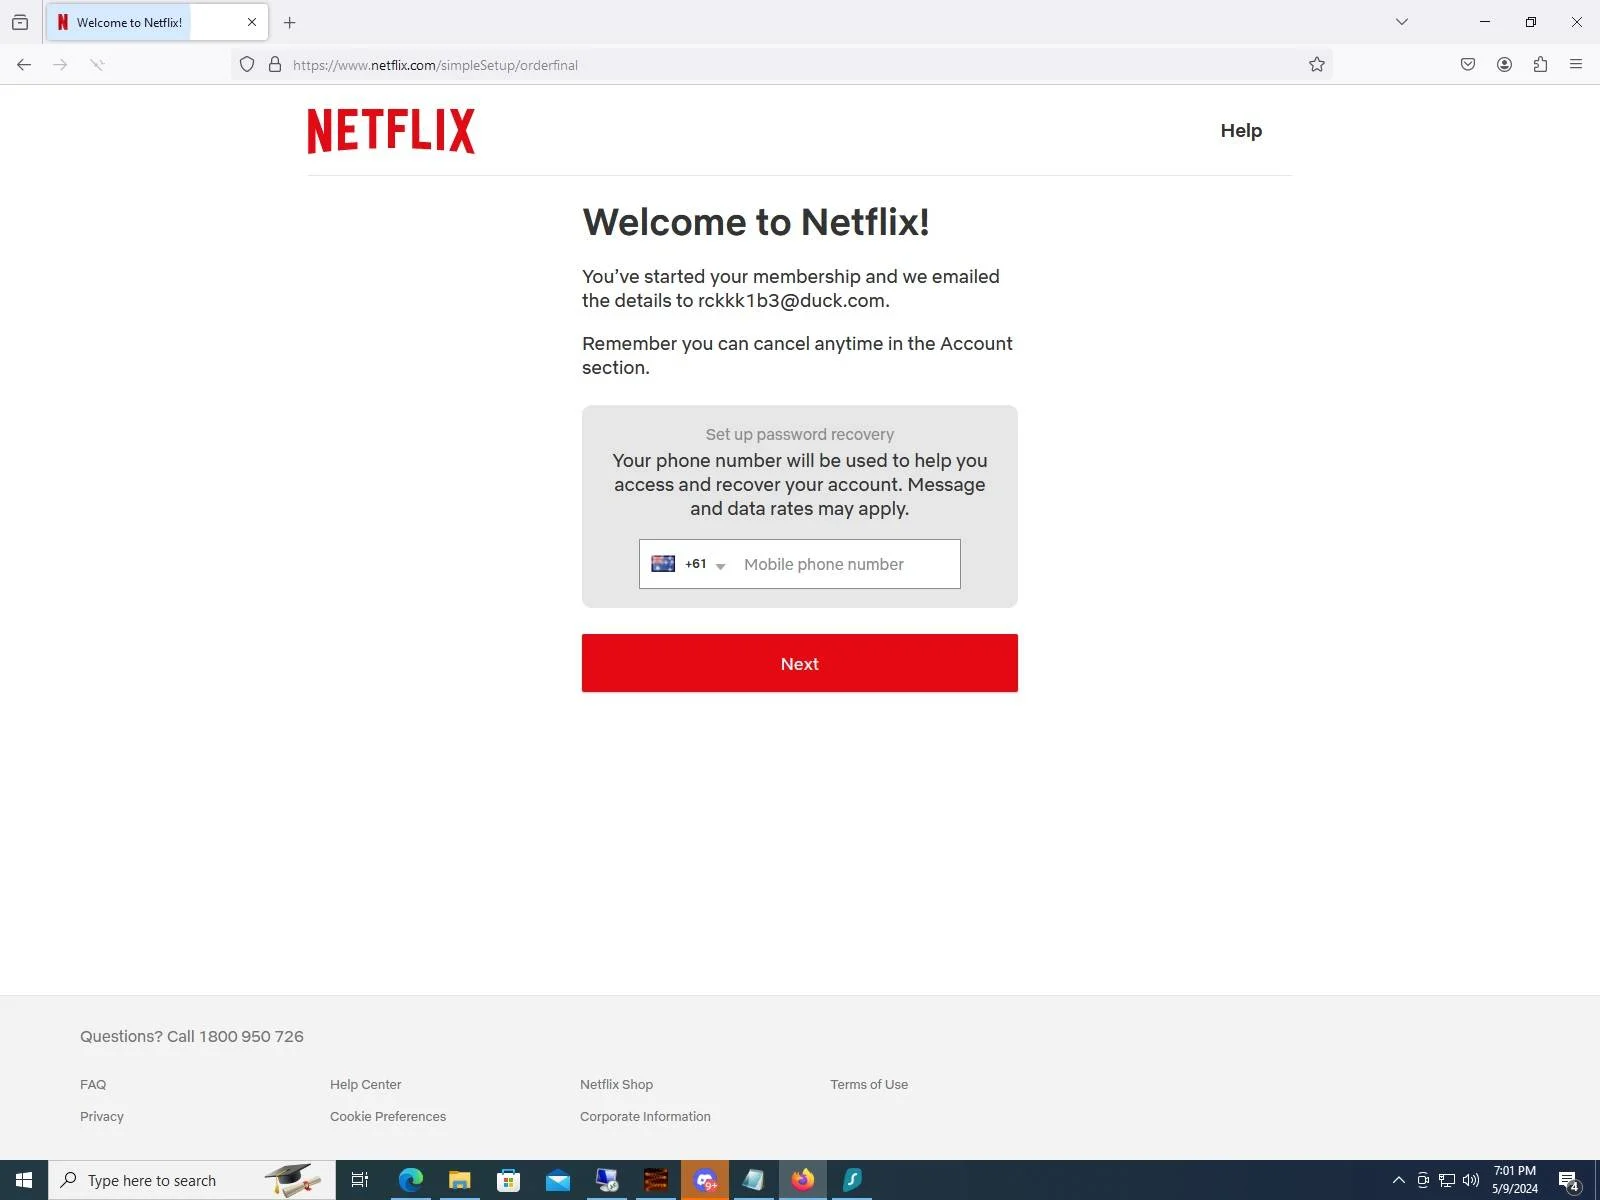Bookmark this page with star icon

click(1317, 65)
